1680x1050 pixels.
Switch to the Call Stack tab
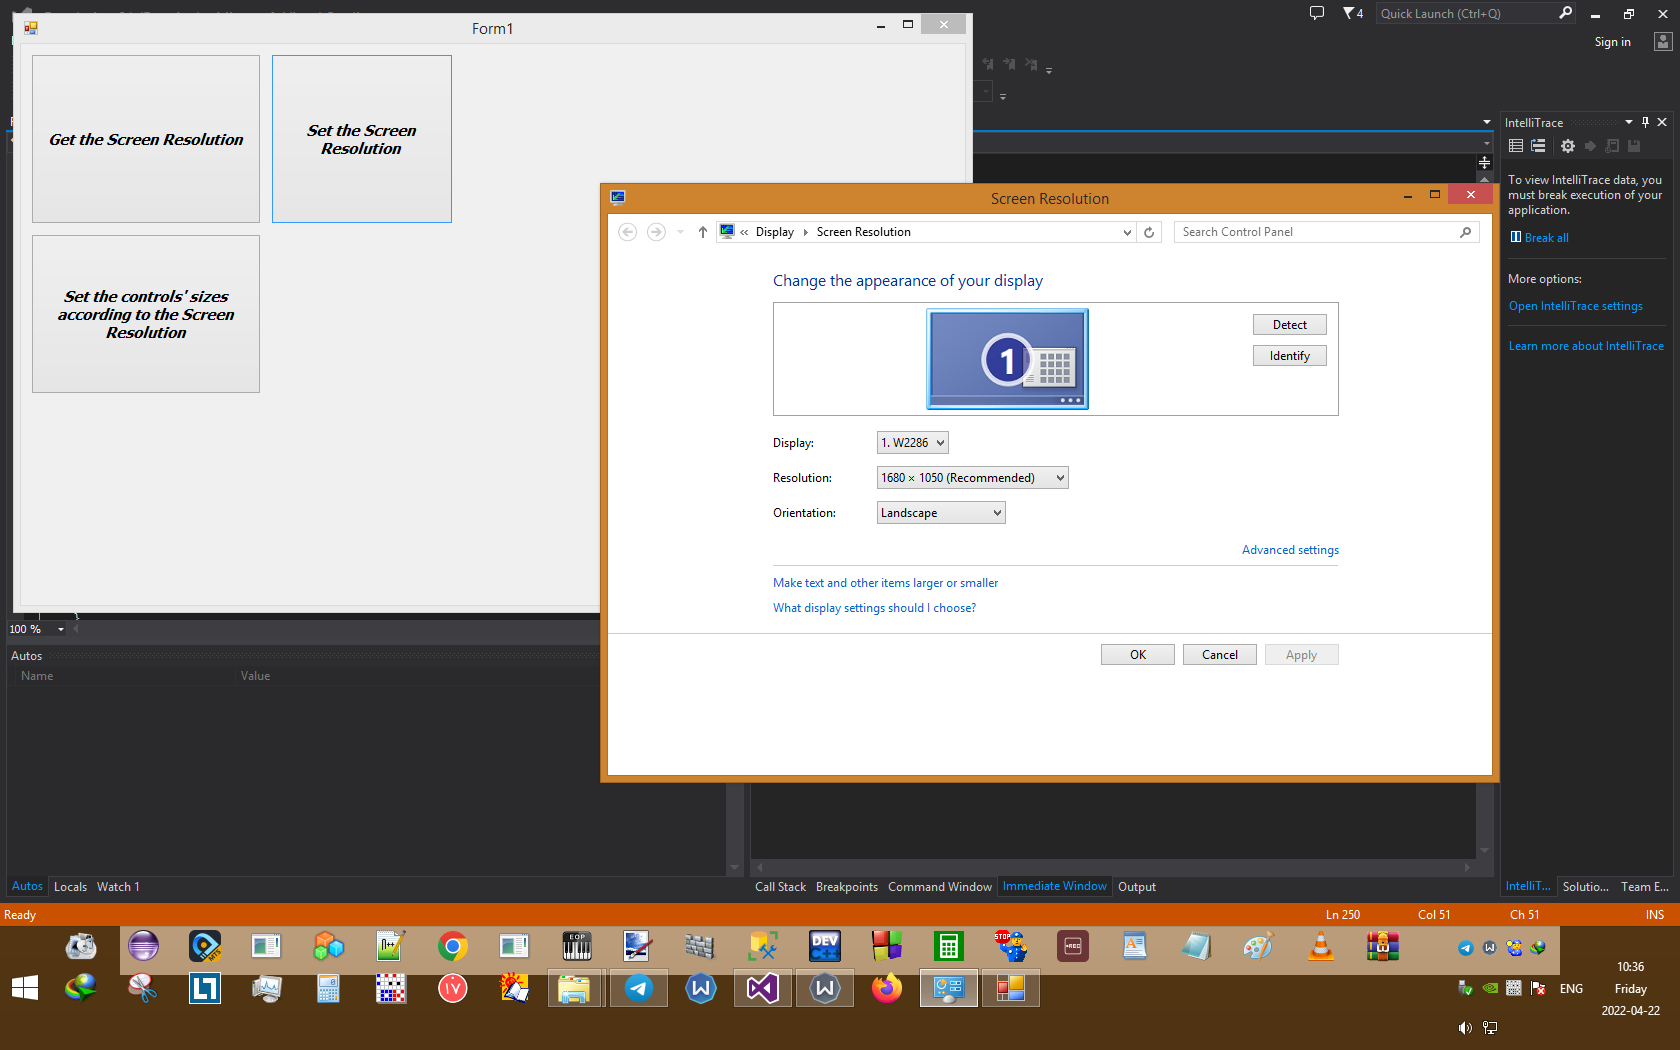point(780,887)
